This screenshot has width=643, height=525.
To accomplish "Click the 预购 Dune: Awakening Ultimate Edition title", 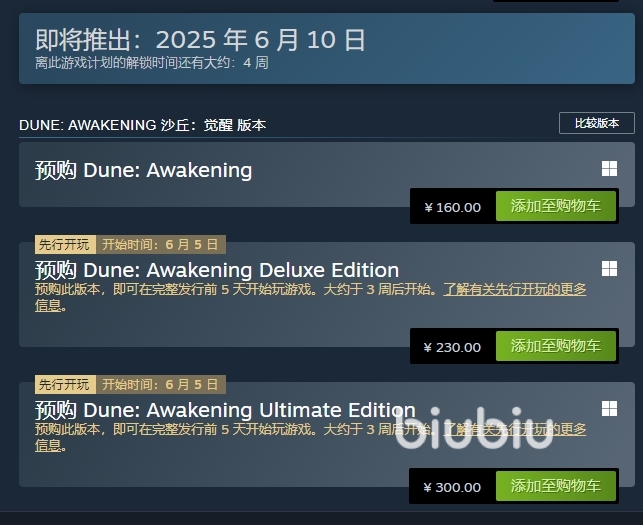I will click(225, 410).
